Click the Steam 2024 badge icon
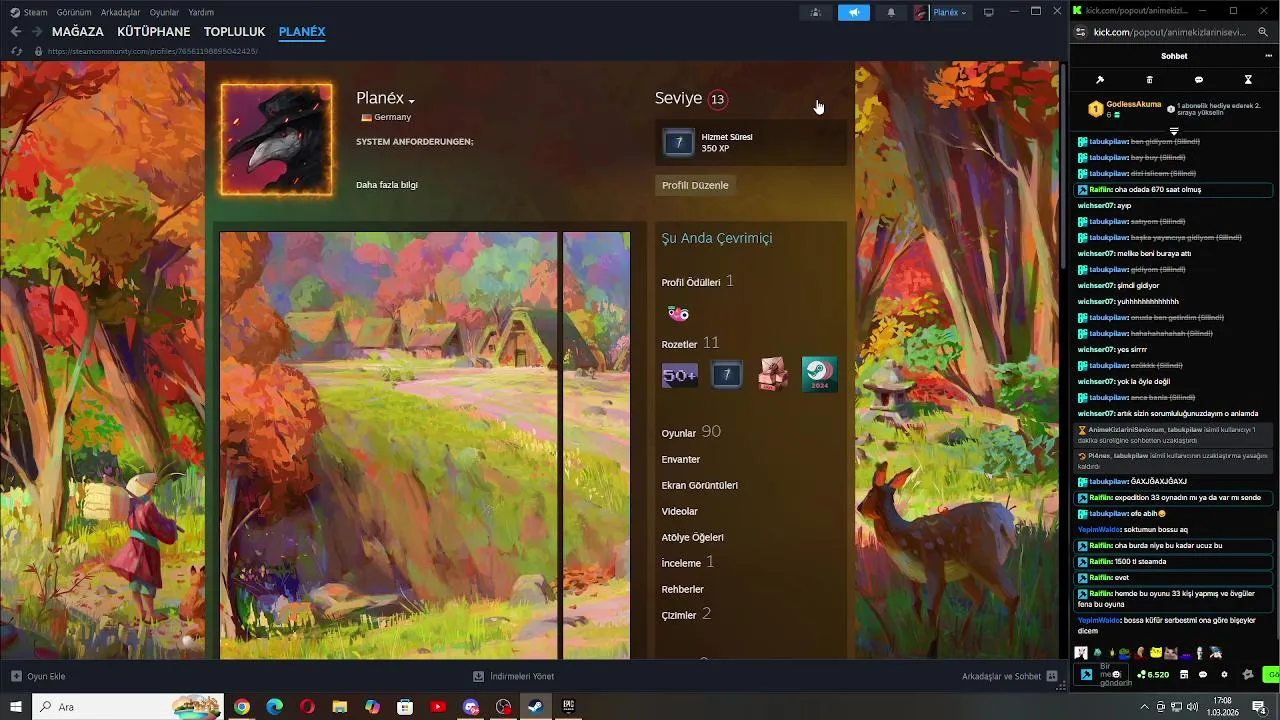This screenshot has width=1280, height=720. tap(820, 374)
